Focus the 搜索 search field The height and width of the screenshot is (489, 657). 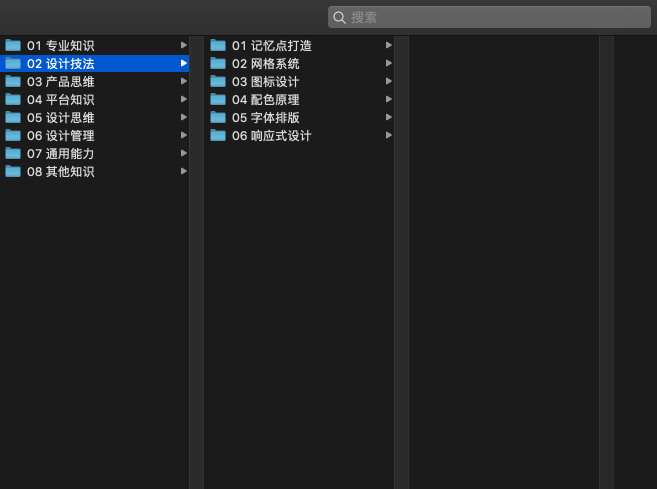coord(489,17)
